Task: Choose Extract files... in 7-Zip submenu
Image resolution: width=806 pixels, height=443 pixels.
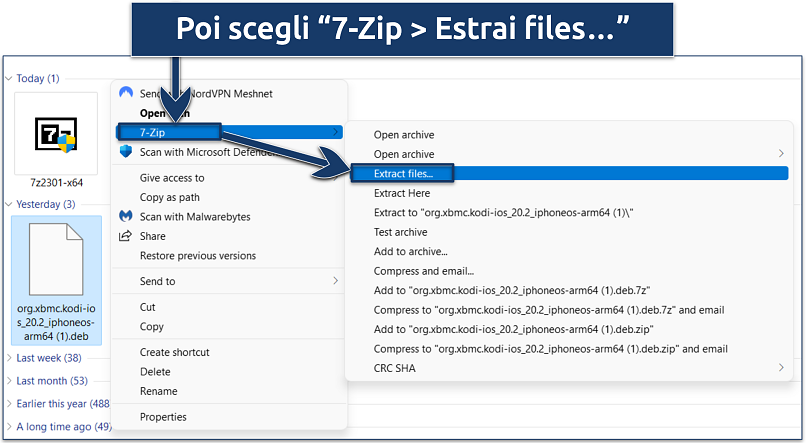Action: (x=569, y=174)
